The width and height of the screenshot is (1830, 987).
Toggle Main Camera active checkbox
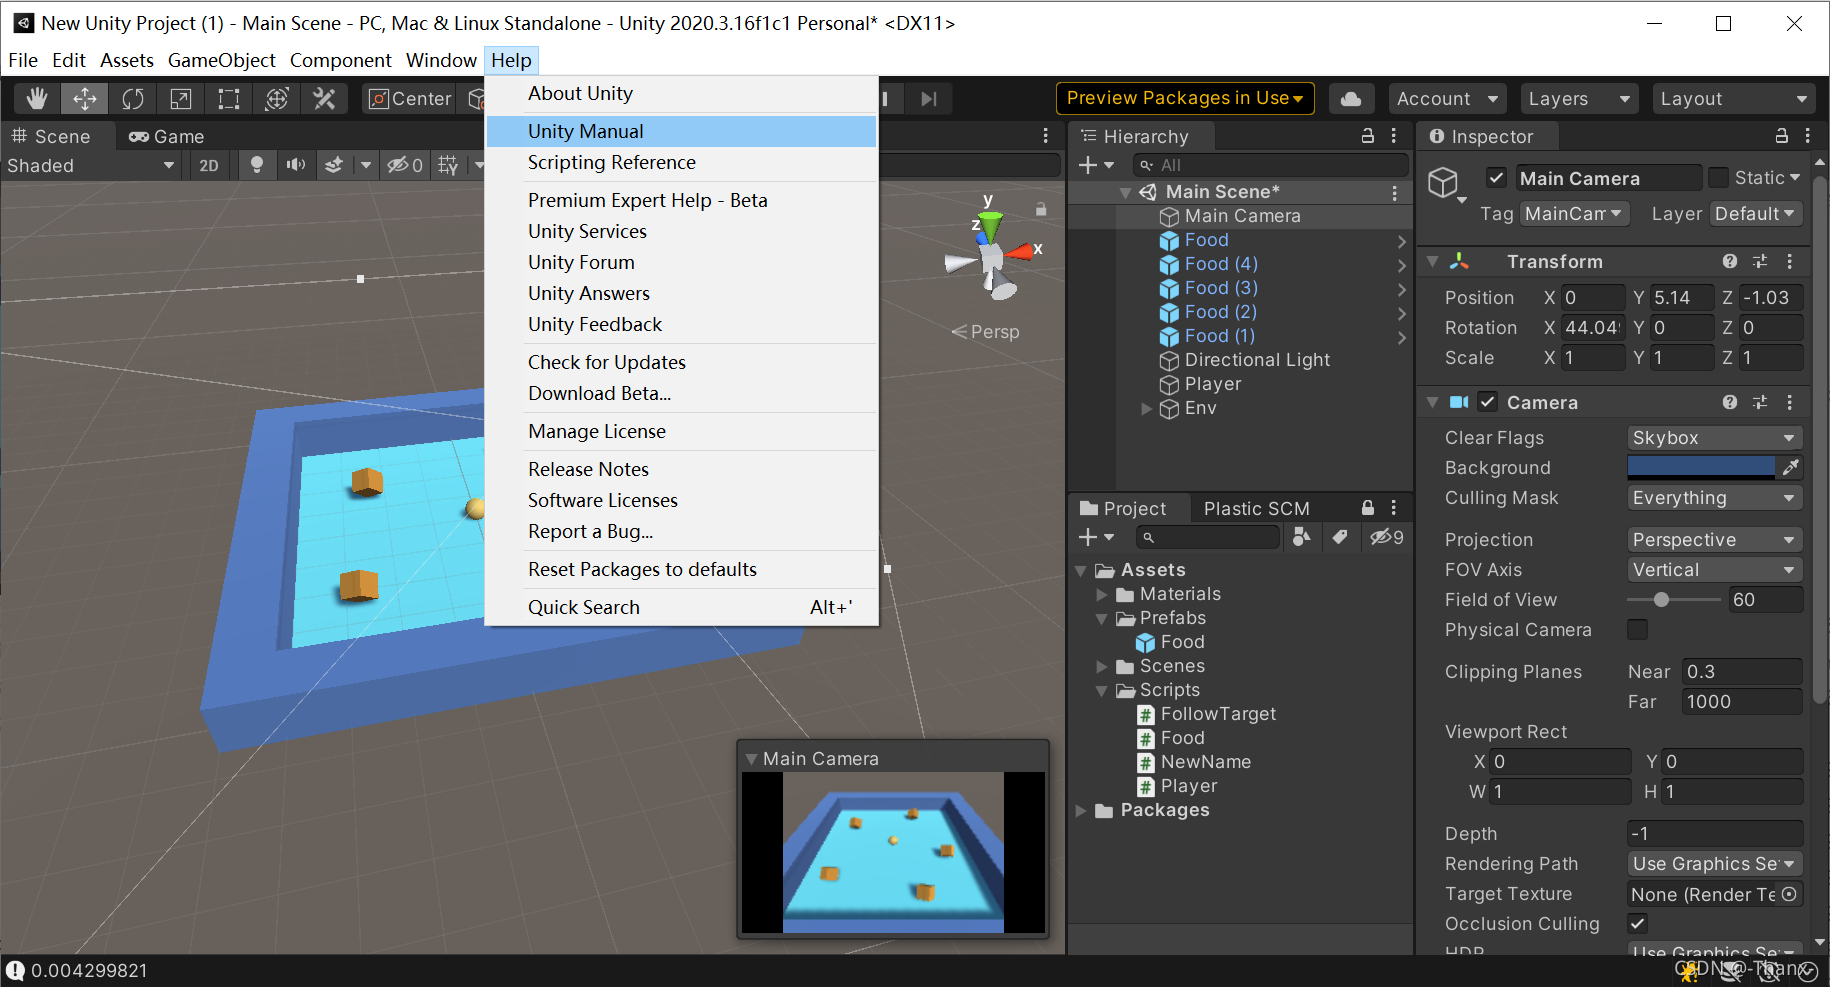coord(1496,178)
